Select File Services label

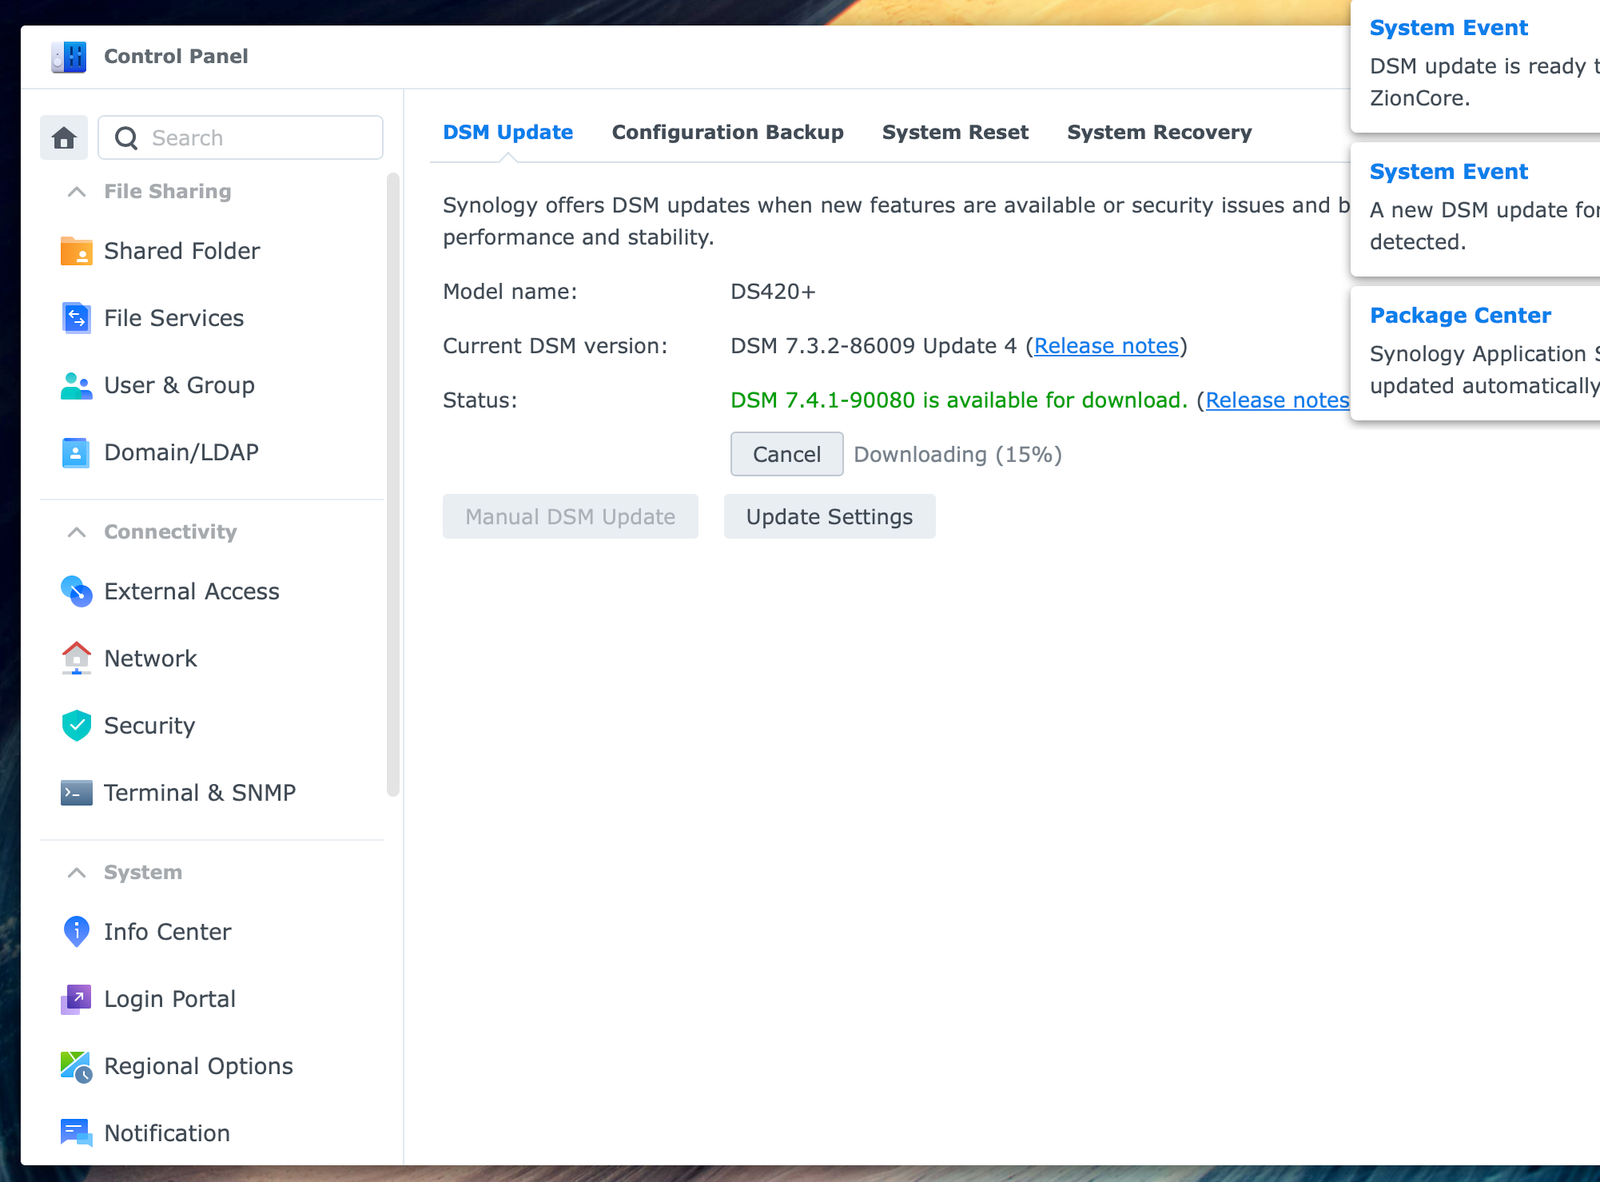[174, 318]
